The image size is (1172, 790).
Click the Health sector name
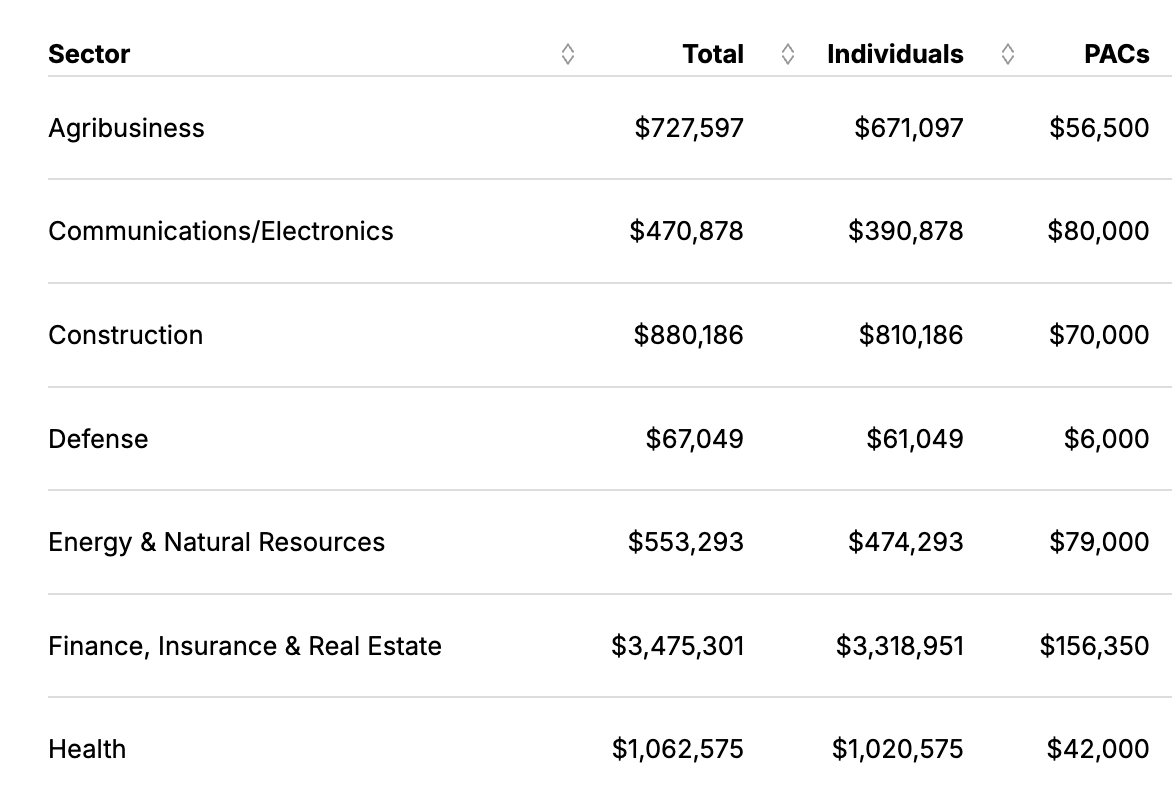point(87,749)
